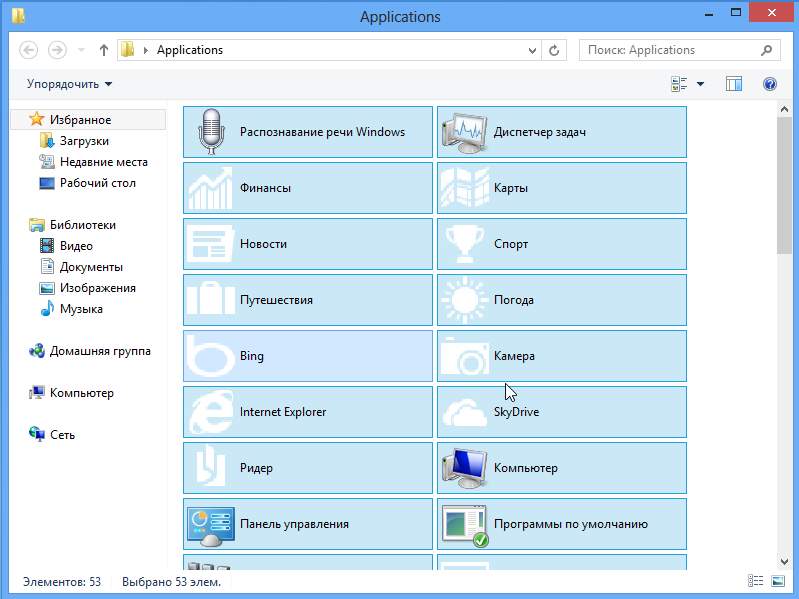
Task: Select Загрузки in the navigation pane
Action: click(84, 141)
